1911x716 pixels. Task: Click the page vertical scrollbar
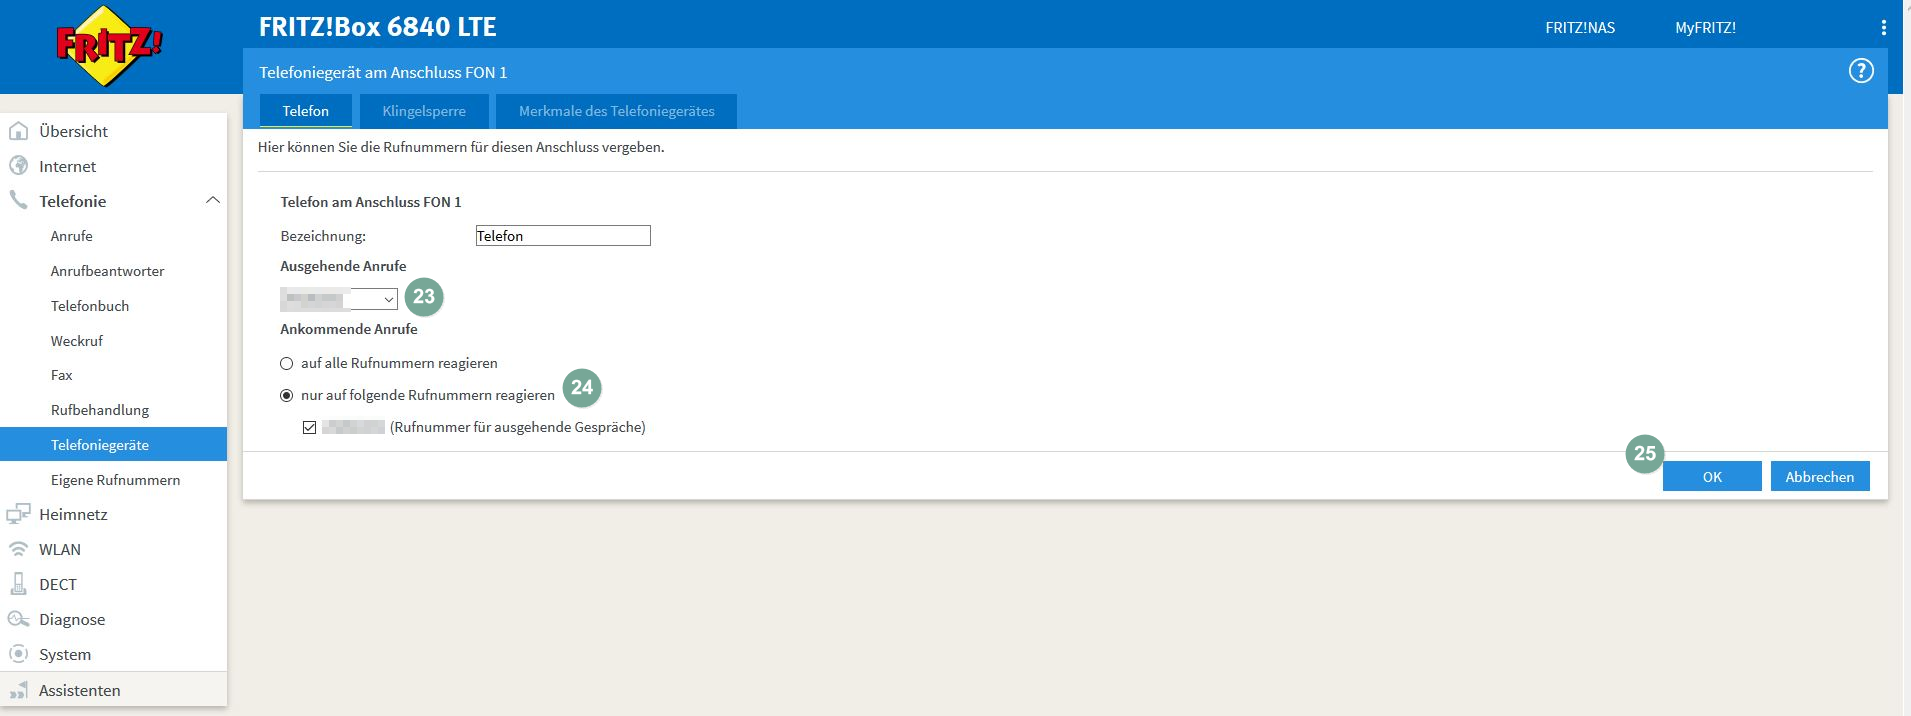point(1906,358)
